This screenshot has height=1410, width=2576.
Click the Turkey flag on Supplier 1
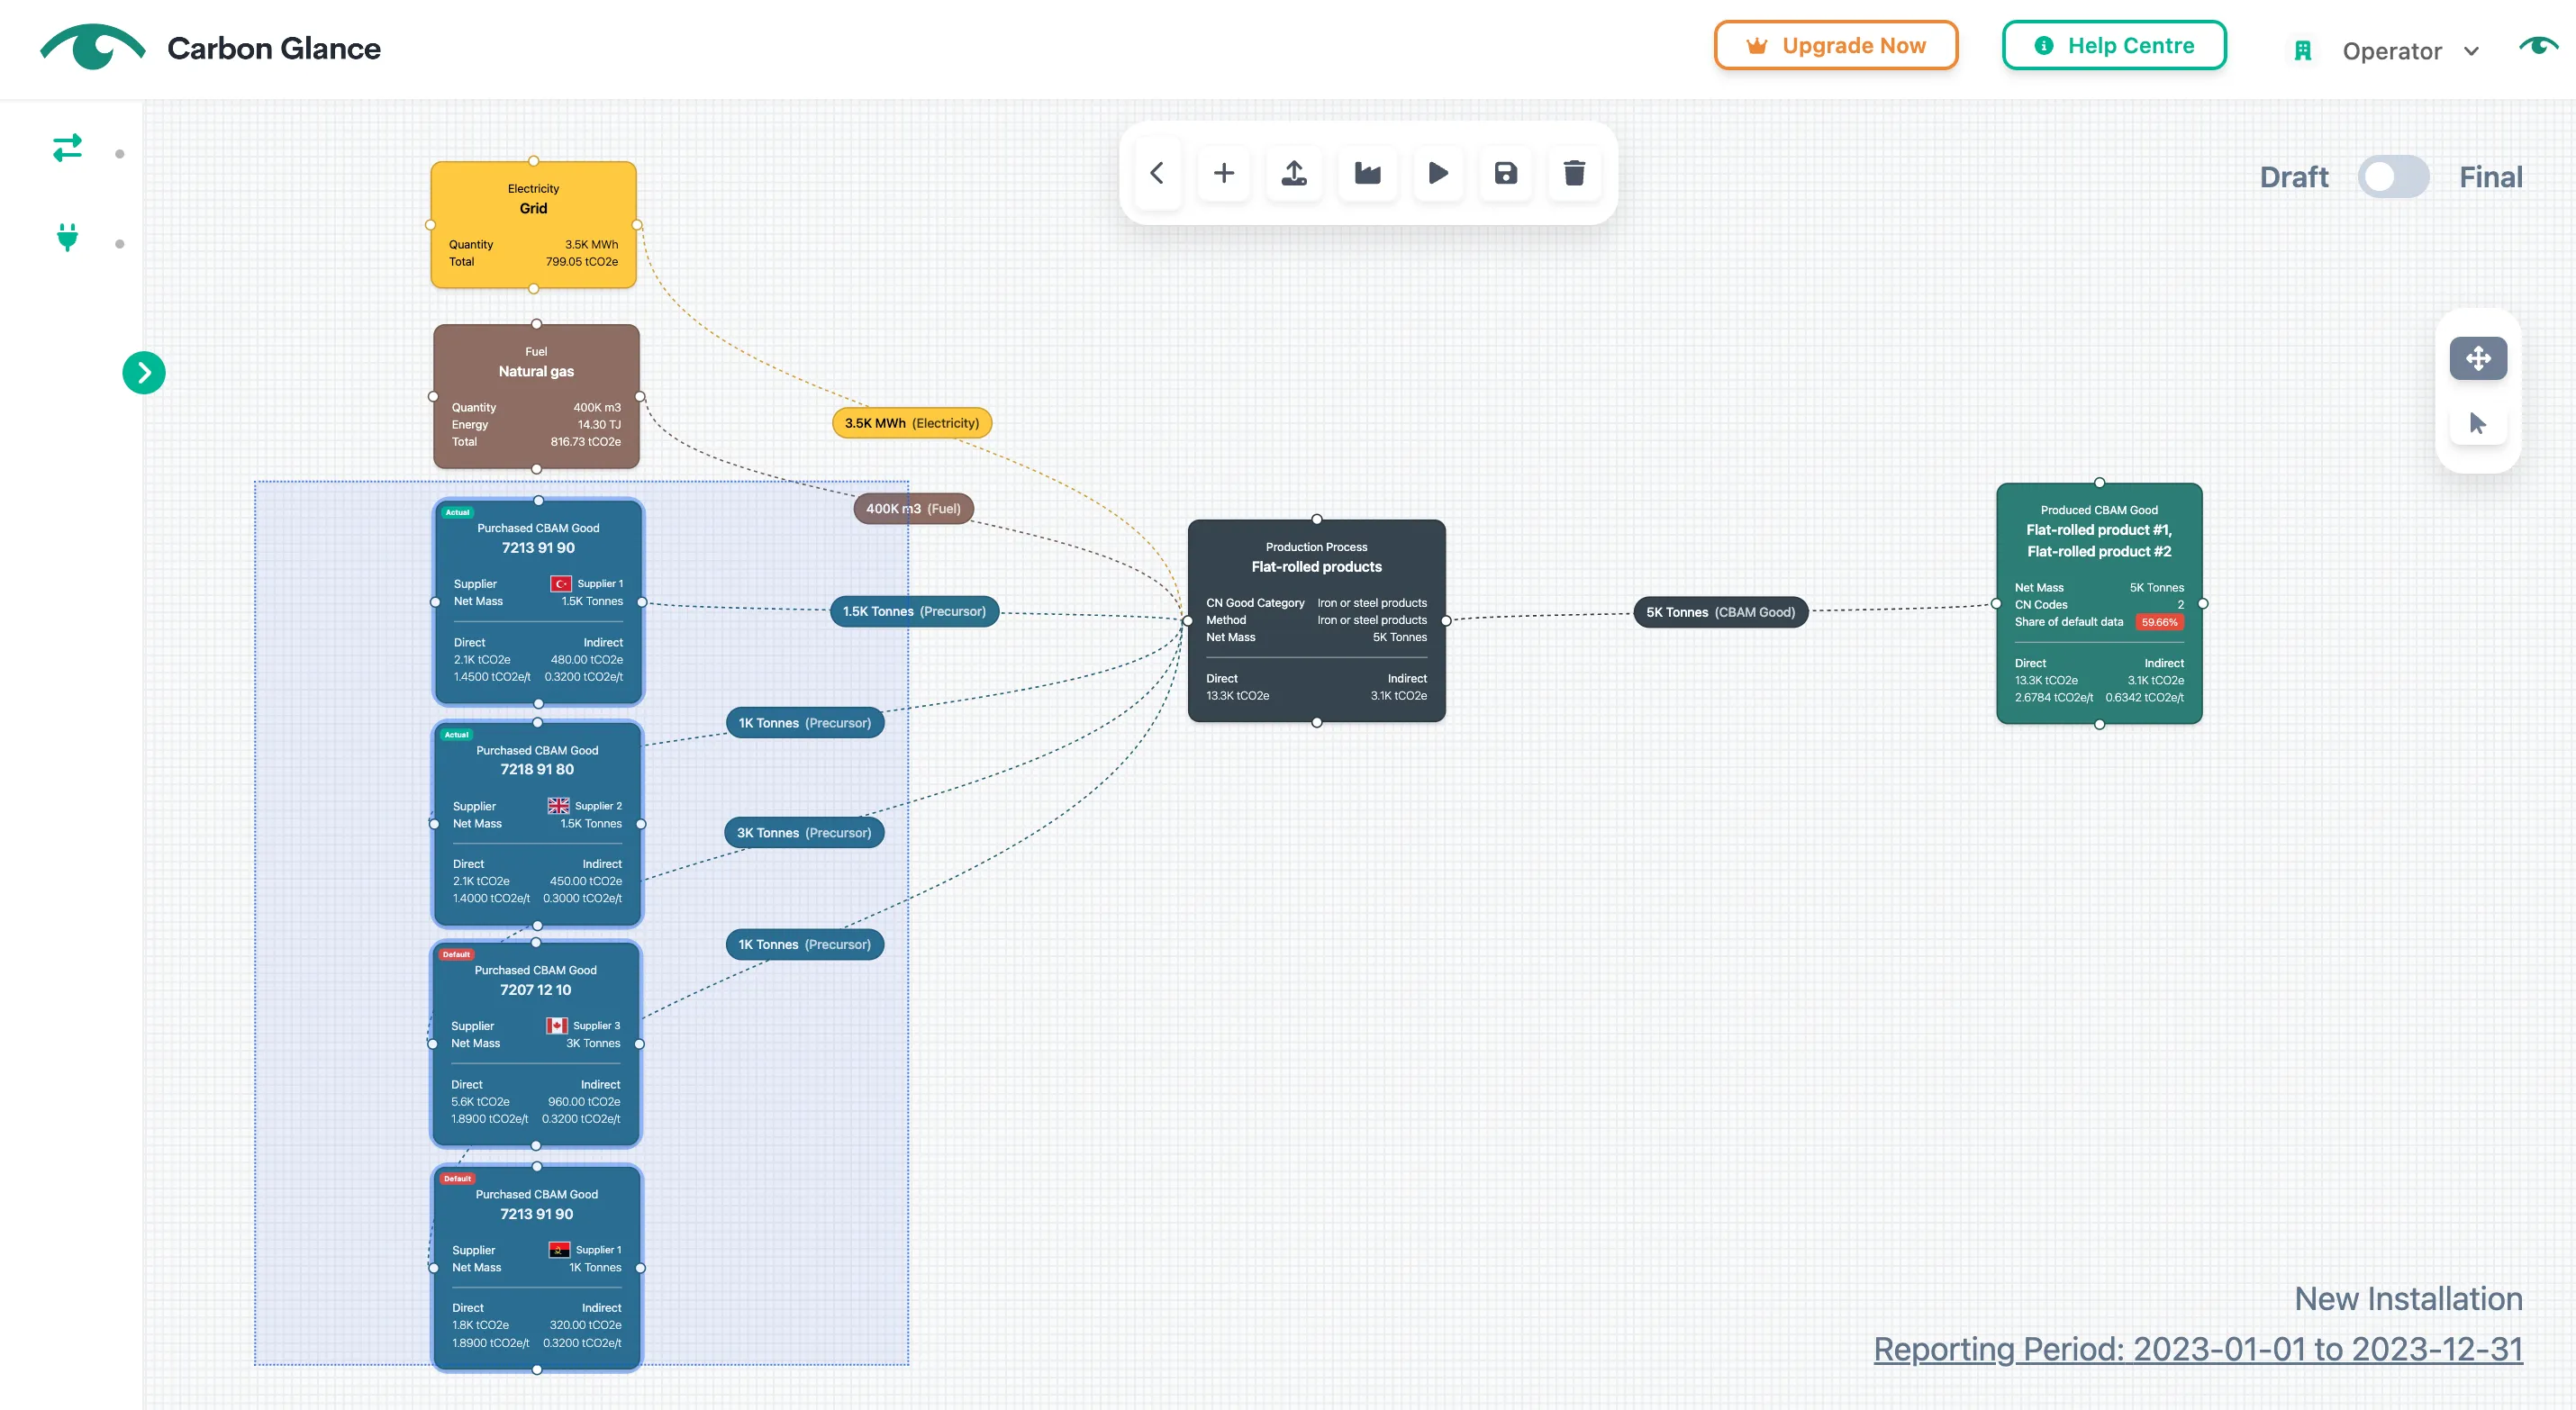coord(561,583)
